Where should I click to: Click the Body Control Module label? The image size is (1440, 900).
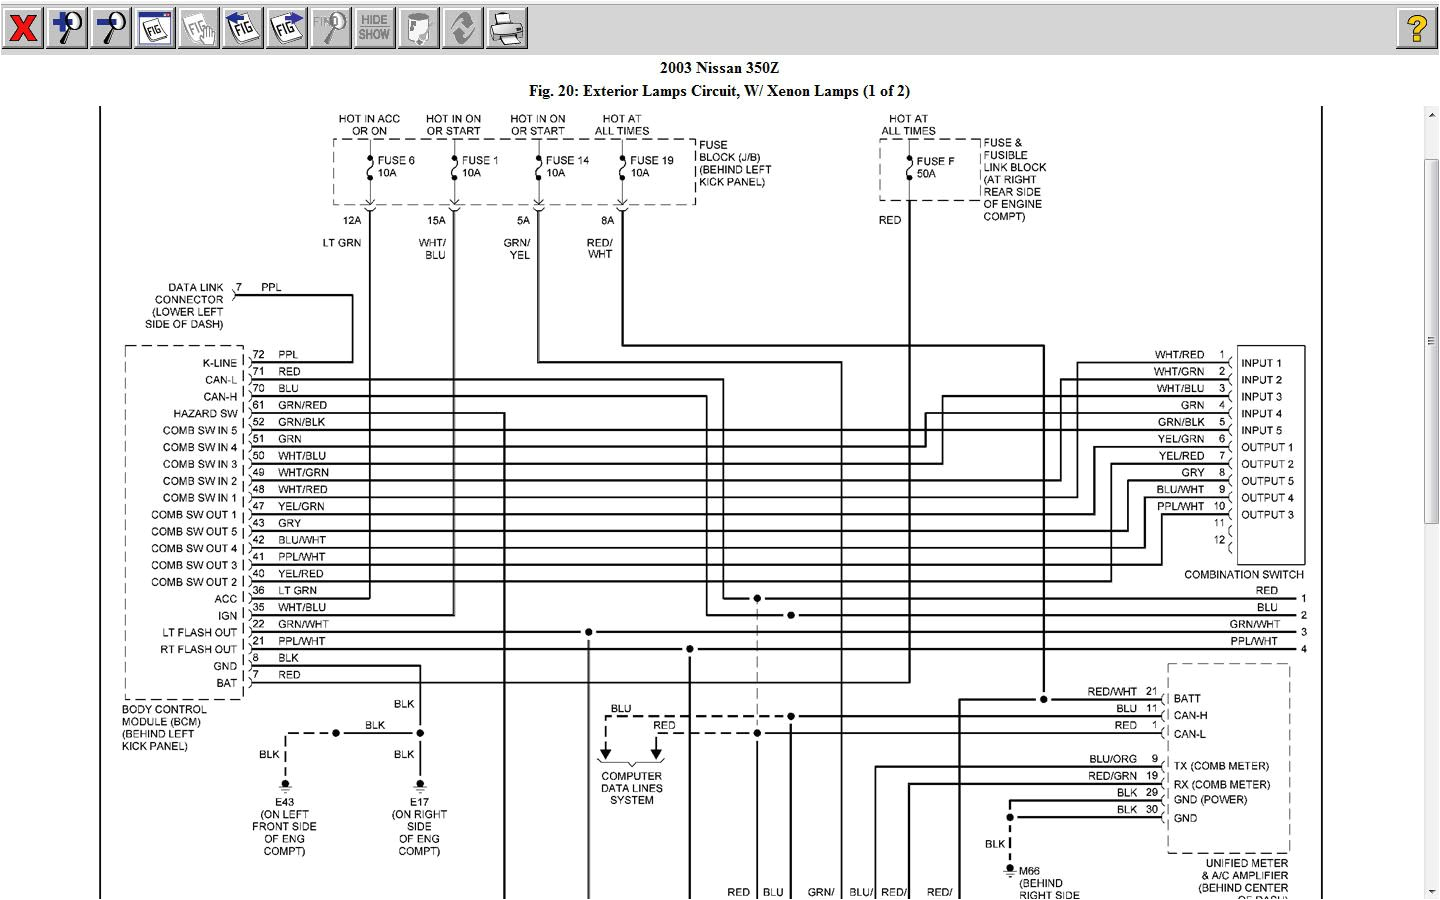(165, 727)
